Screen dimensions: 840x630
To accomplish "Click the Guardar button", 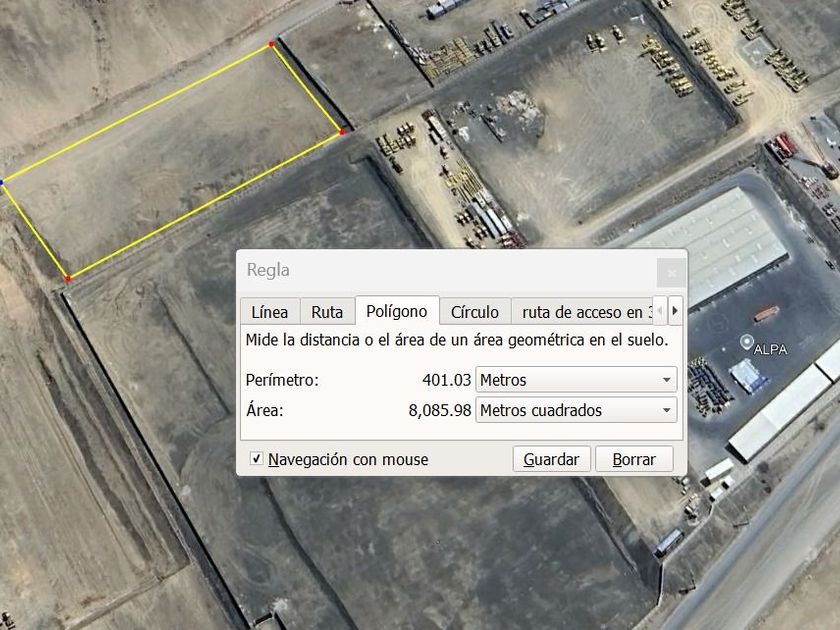I will tap(551, 459).
